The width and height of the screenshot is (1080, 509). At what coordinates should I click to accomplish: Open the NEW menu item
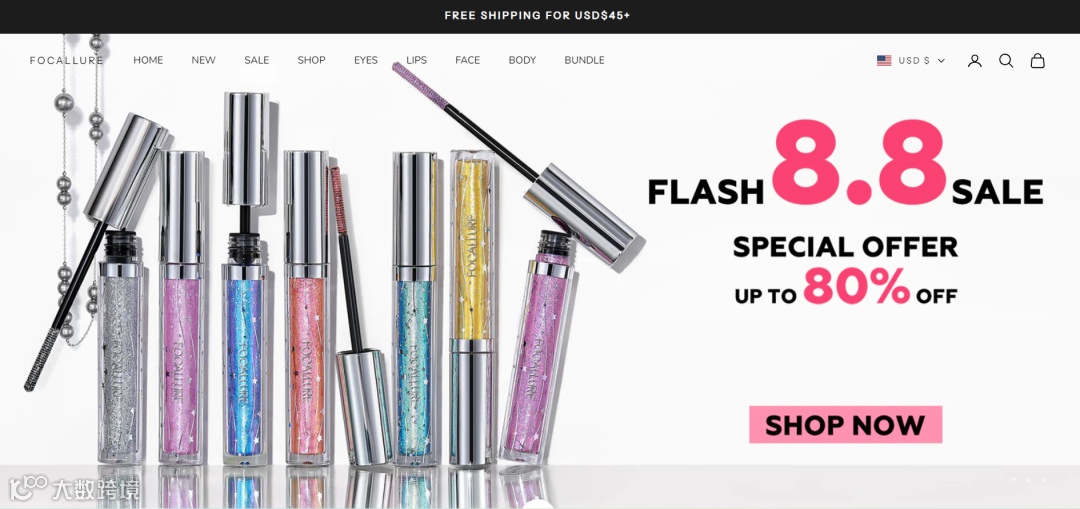coord(203,61)
